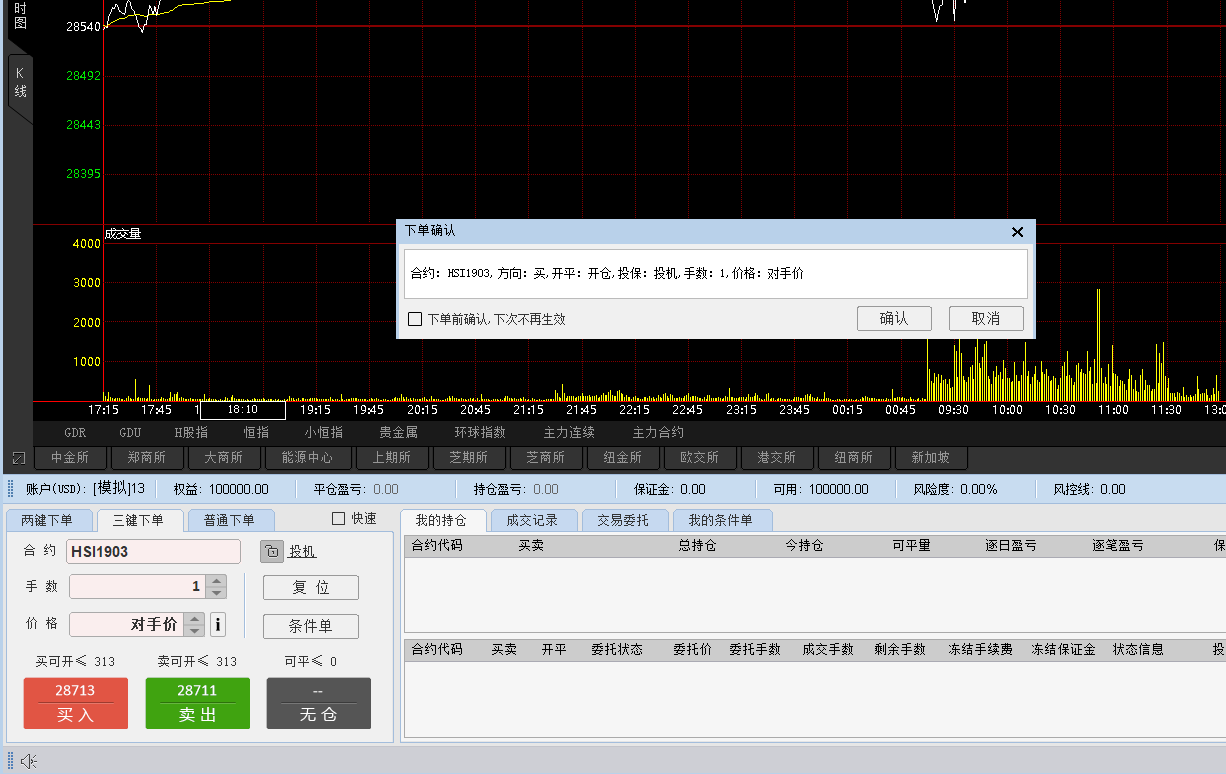Click the 价格 spinner up arrow

195,619
